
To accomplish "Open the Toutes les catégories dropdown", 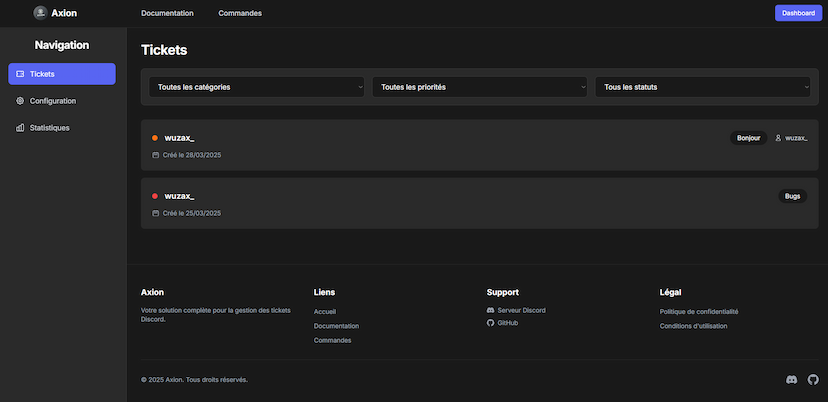I will tap(257, 87).
